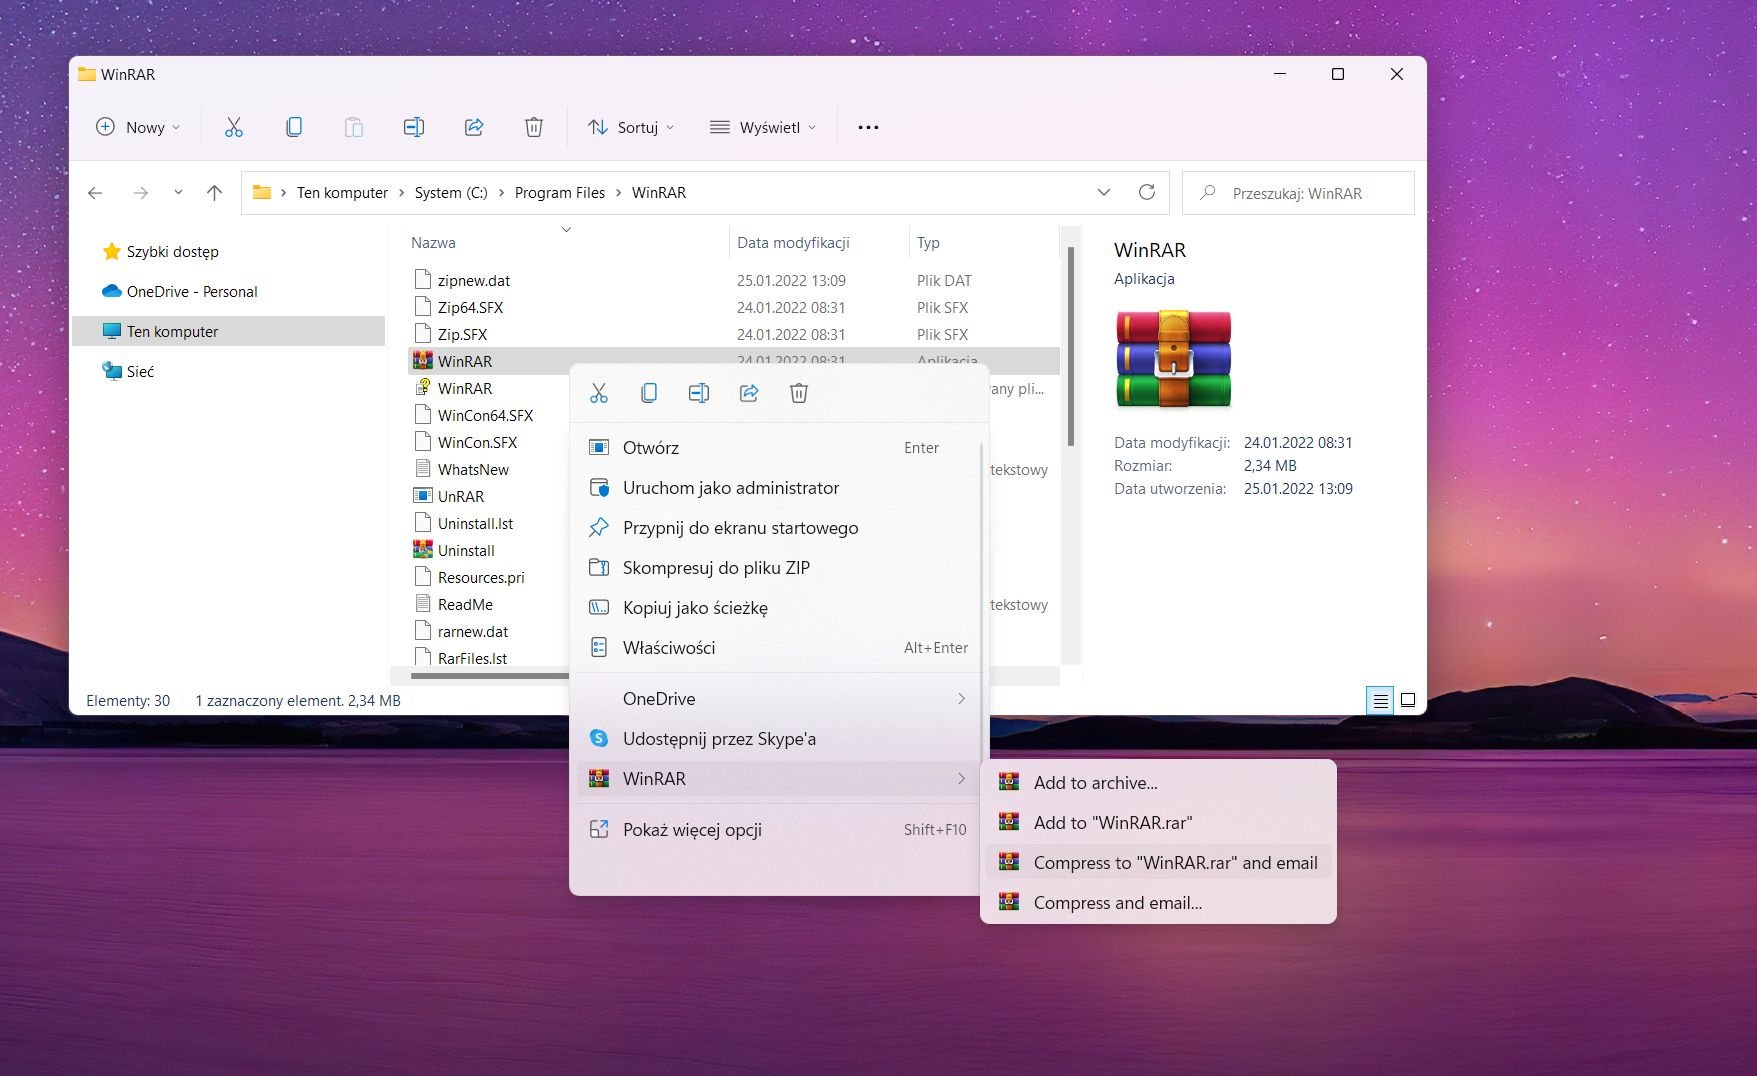Switch to details view using bottom-right toggle

pyautogui.click(x=1380, y=700)
